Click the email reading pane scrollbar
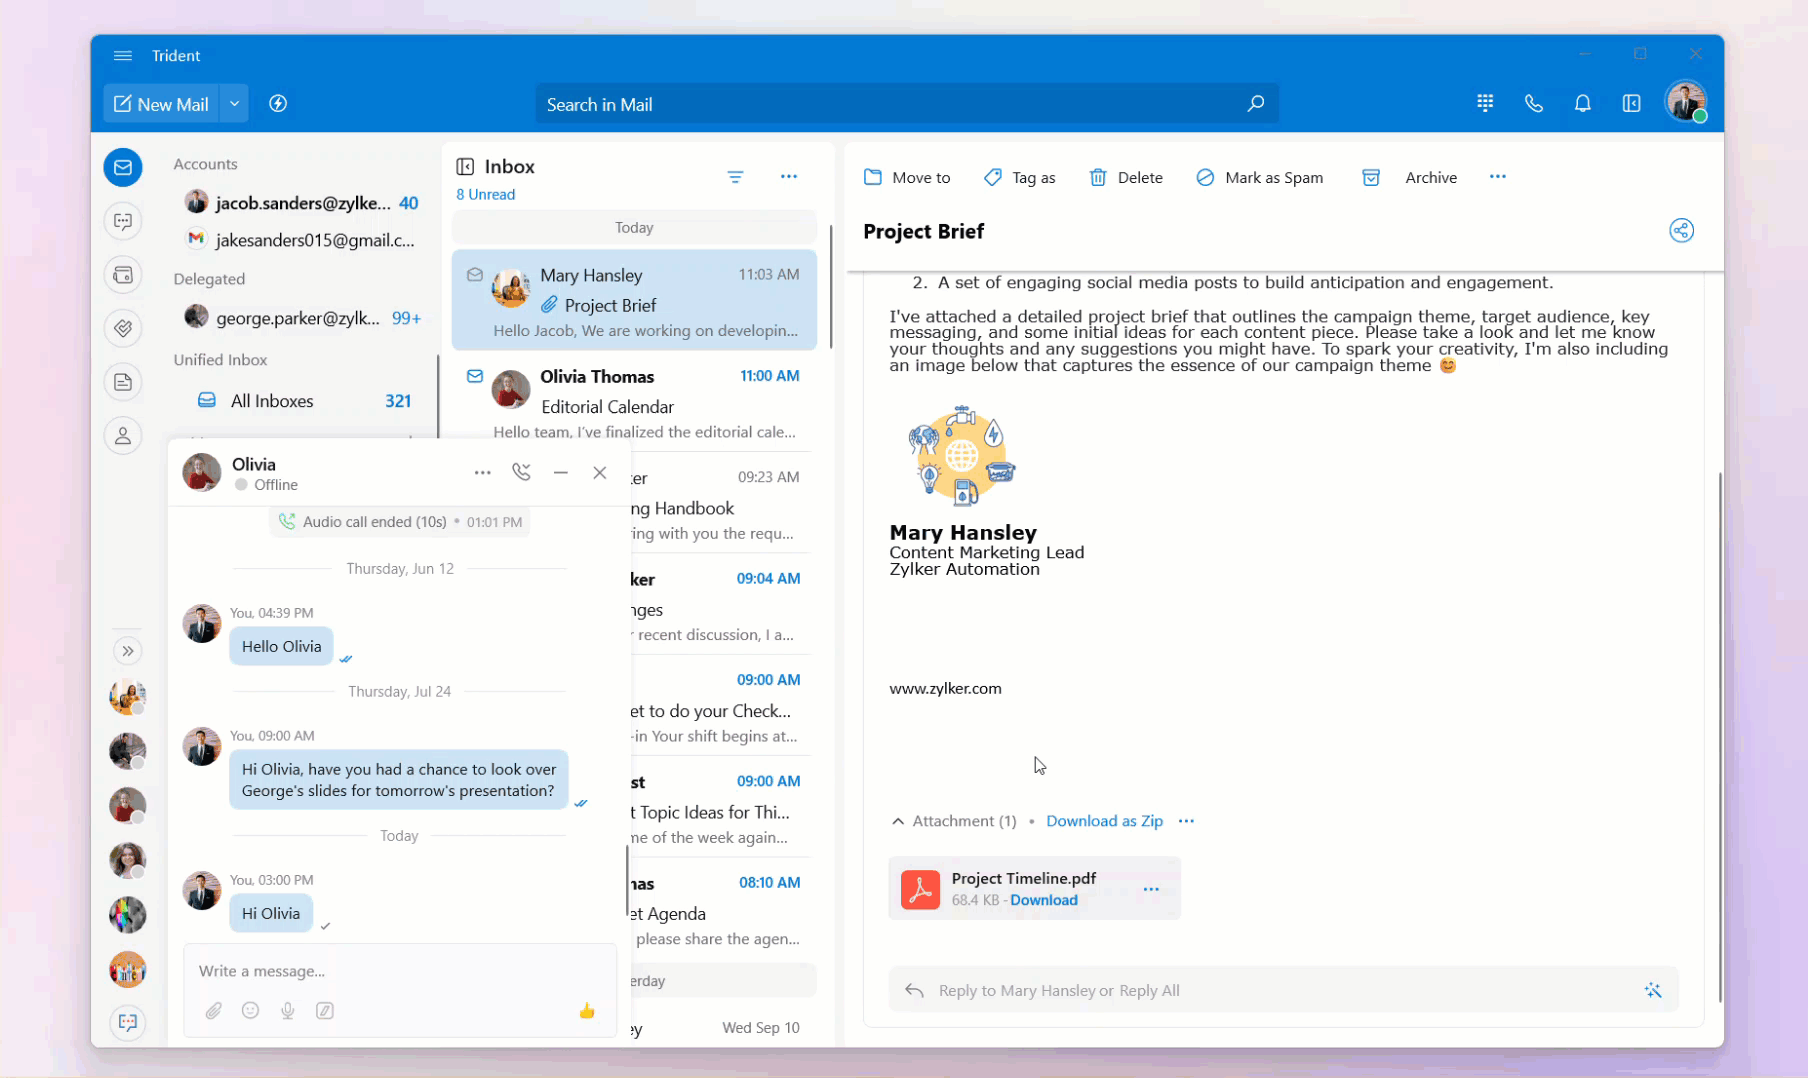The image size is (1808, 1078). 1719,736
